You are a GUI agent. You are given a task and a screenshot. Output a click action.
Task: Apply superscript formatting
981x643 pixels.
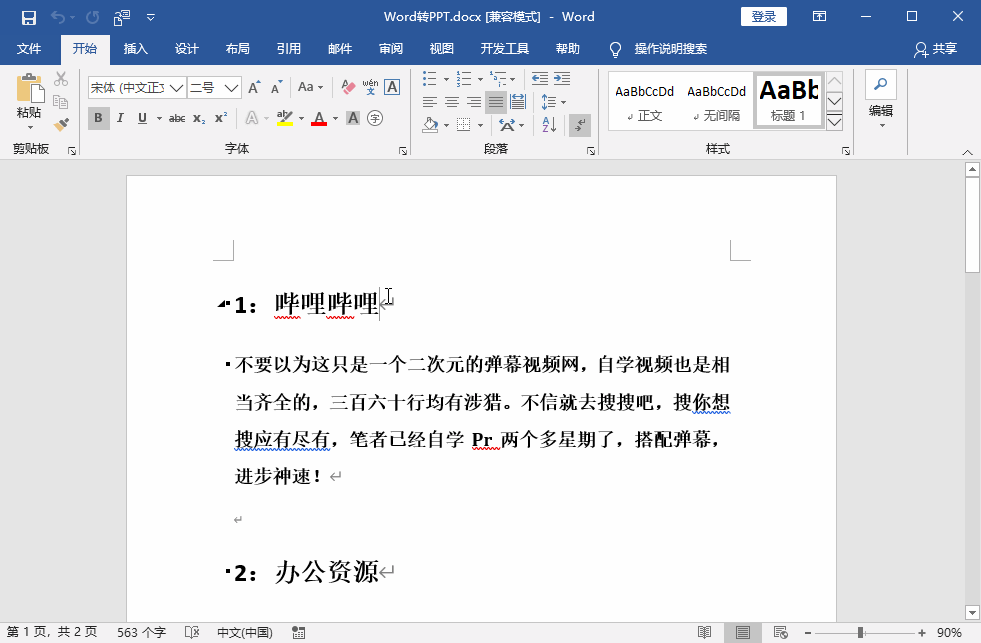(220, 117)
